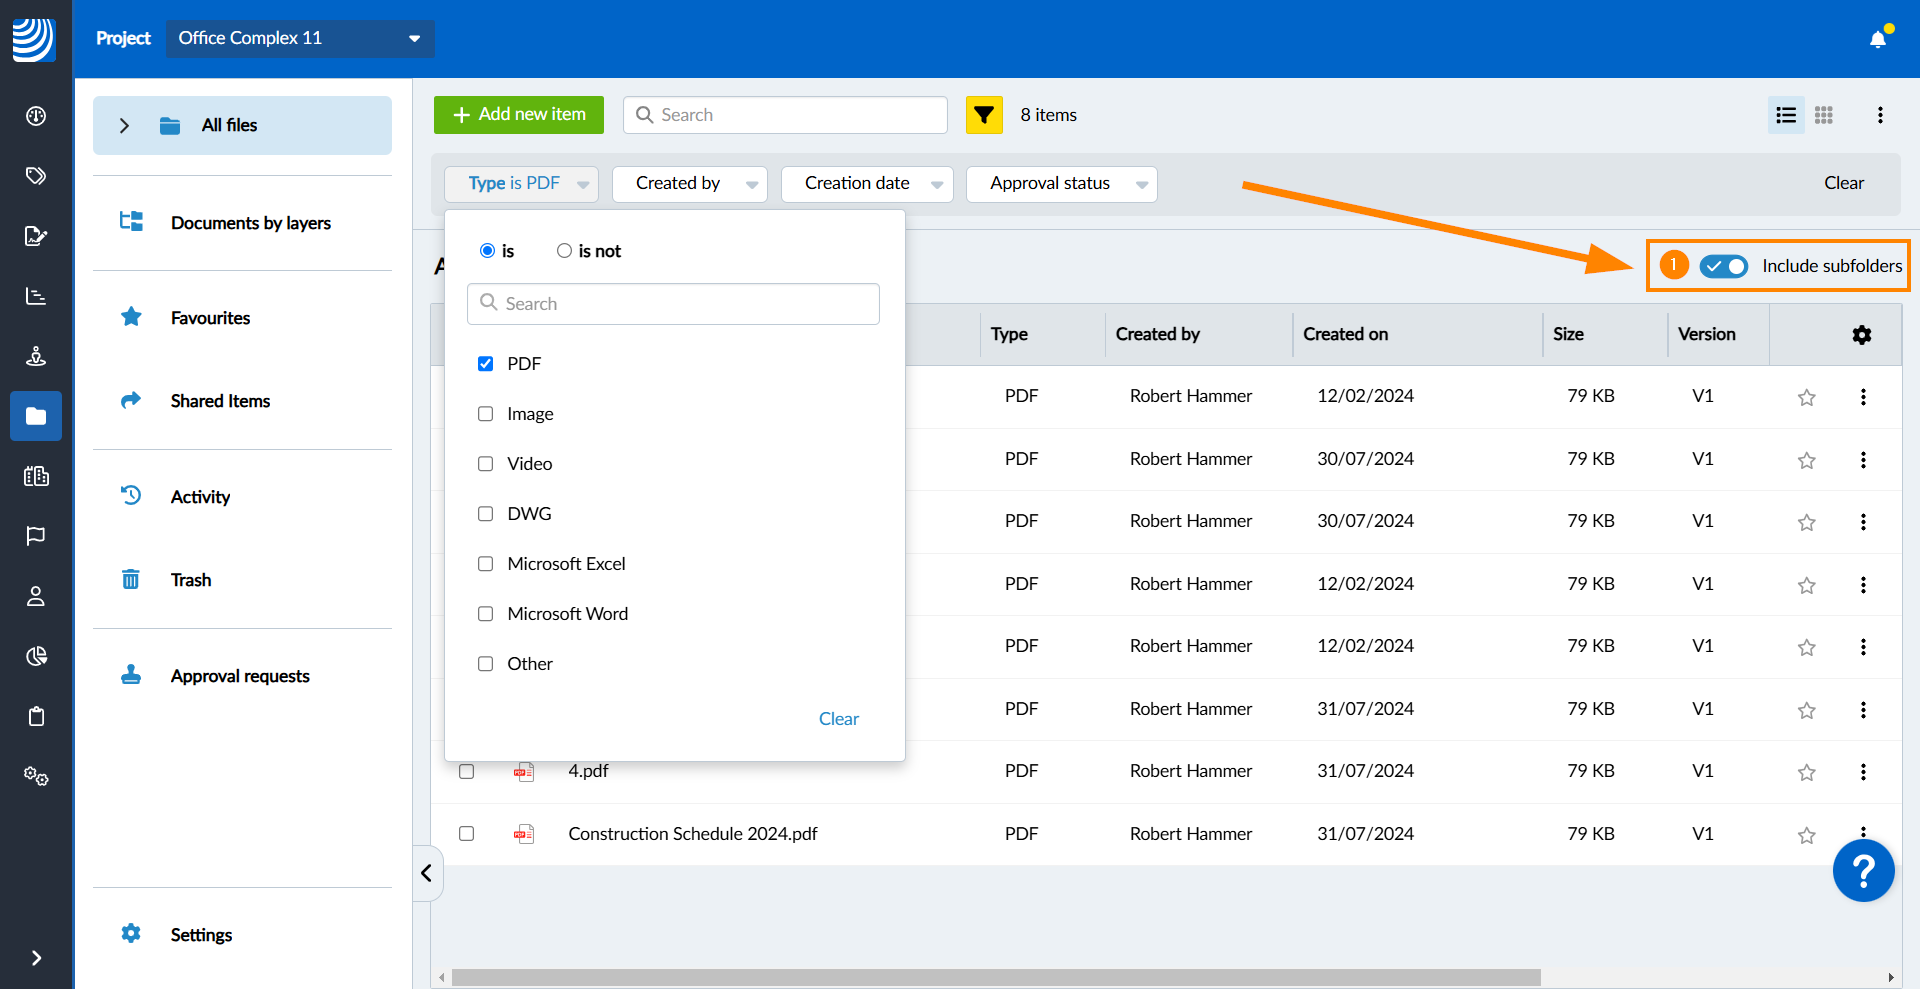The width and height of the screenshot is (1920, 989).
Task: Check the Microsoft Excel type checkbox
Action: [x=486, y=564]
